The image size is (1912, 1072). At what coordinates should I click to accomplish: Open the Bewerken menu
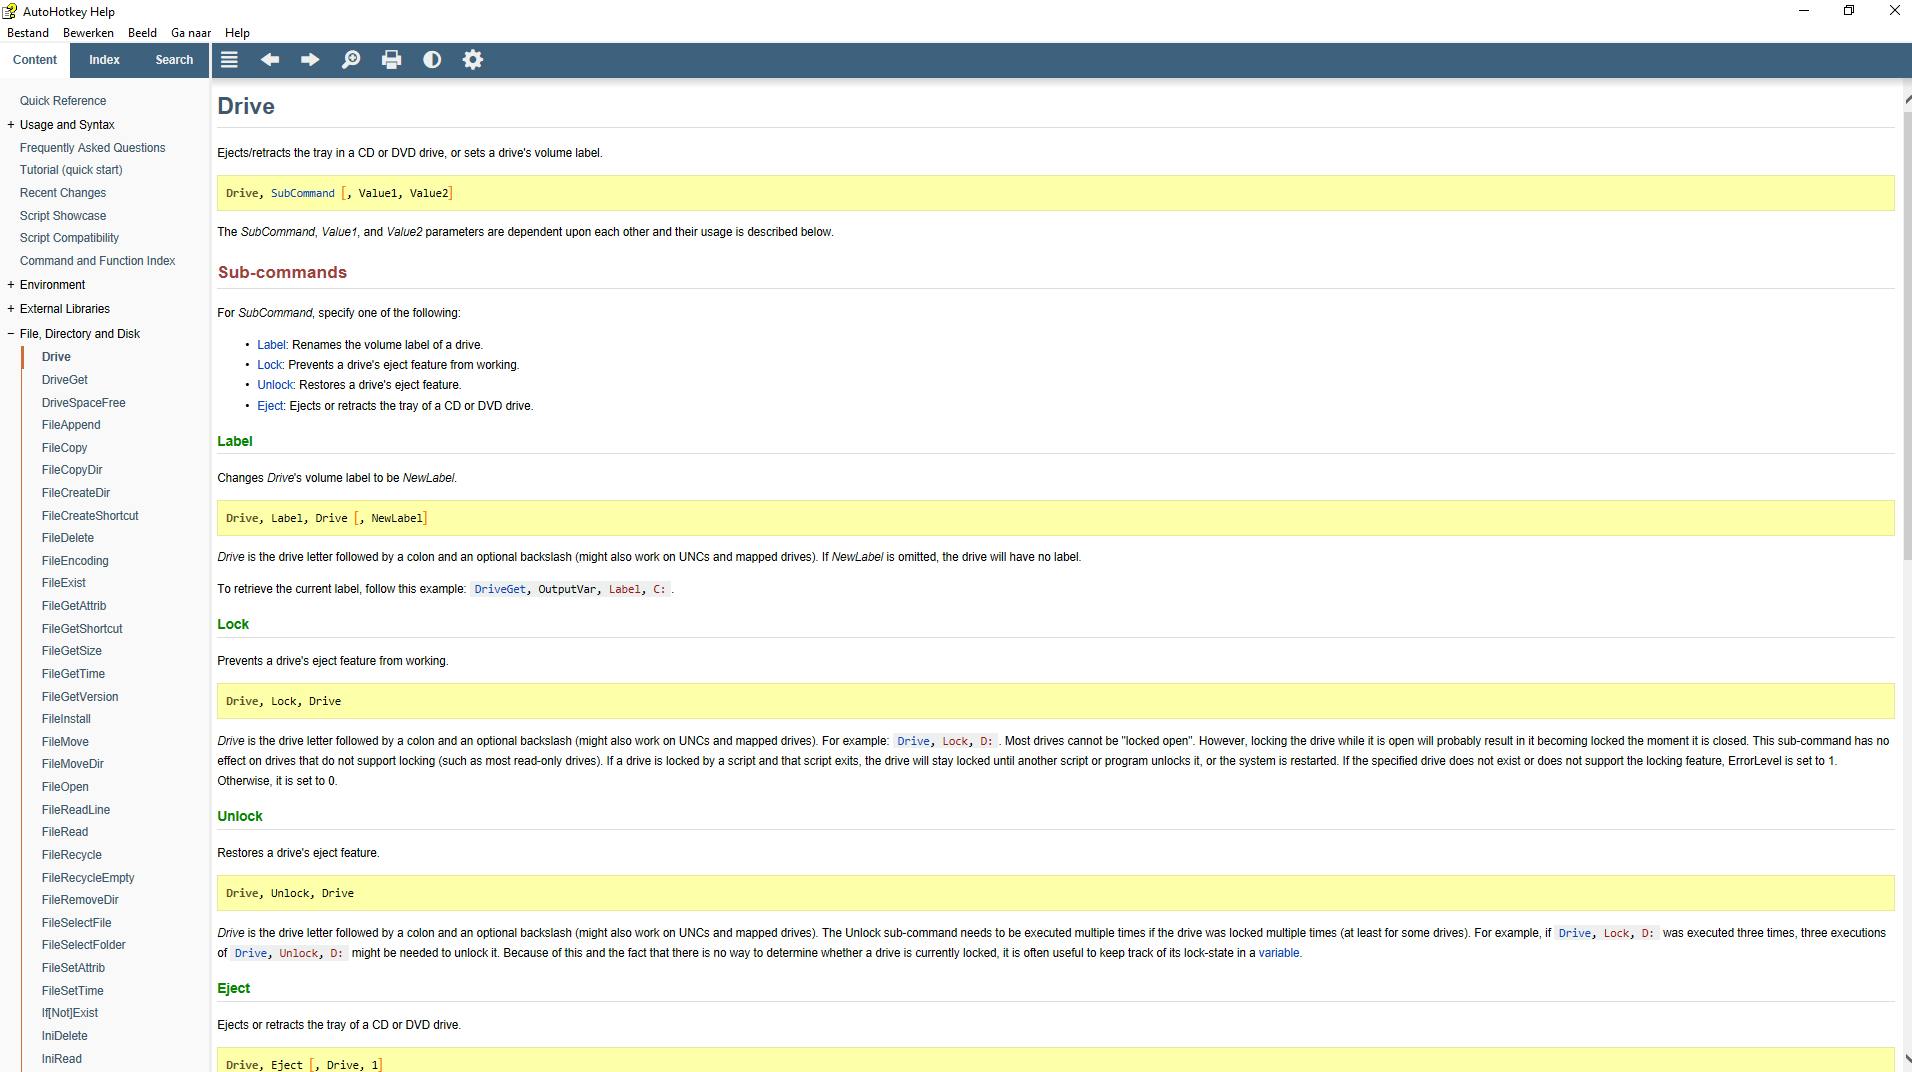tap(89, 33)
